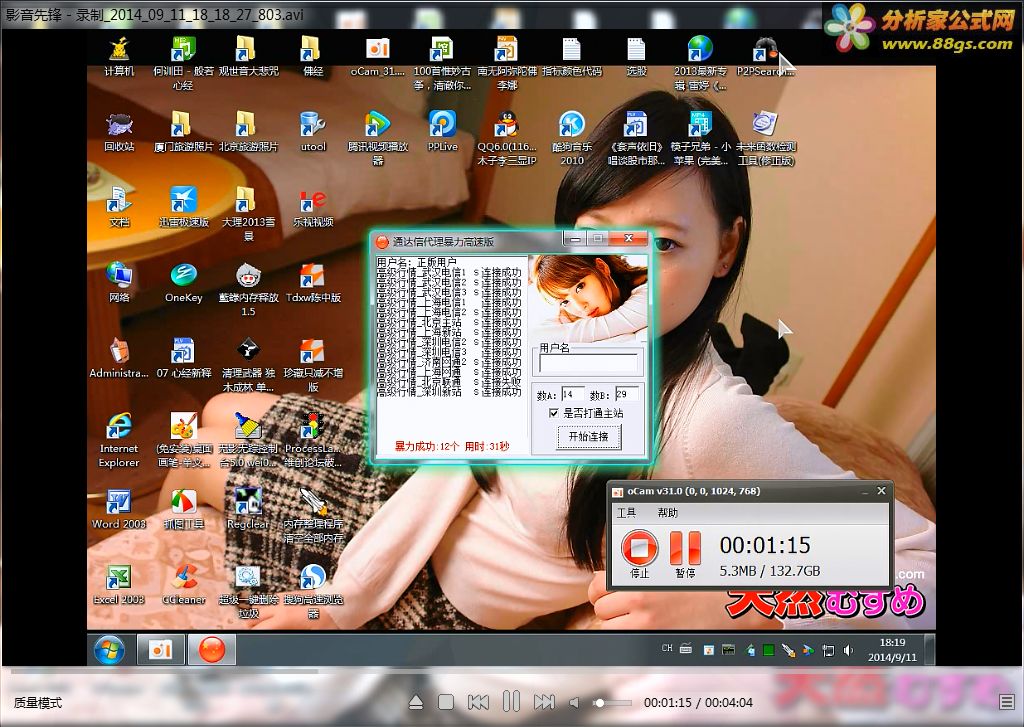1024x727 pixels.
Task: Click the 数A input box
Action: pos(572,394)
